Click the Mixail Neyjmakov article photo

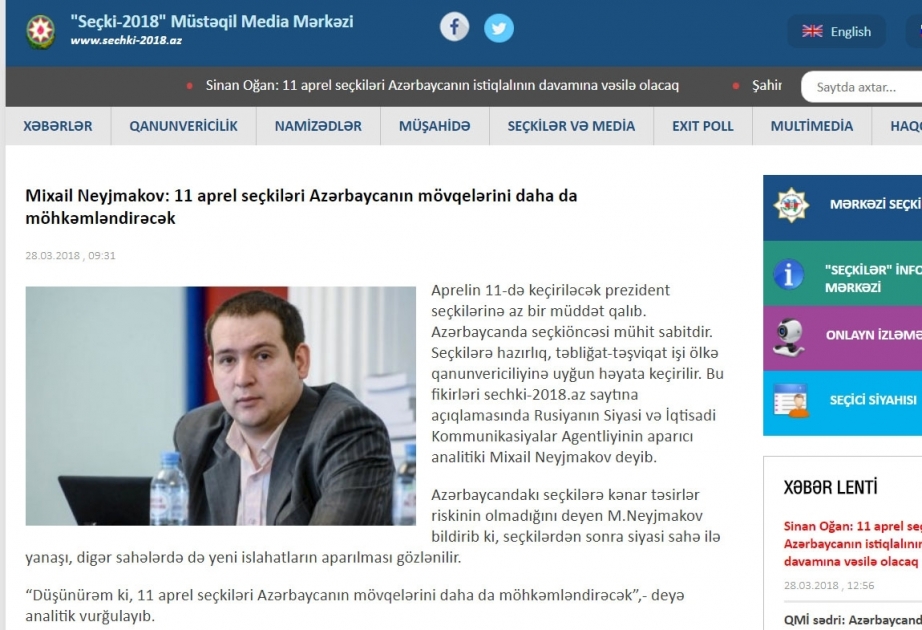pos(221,406)
